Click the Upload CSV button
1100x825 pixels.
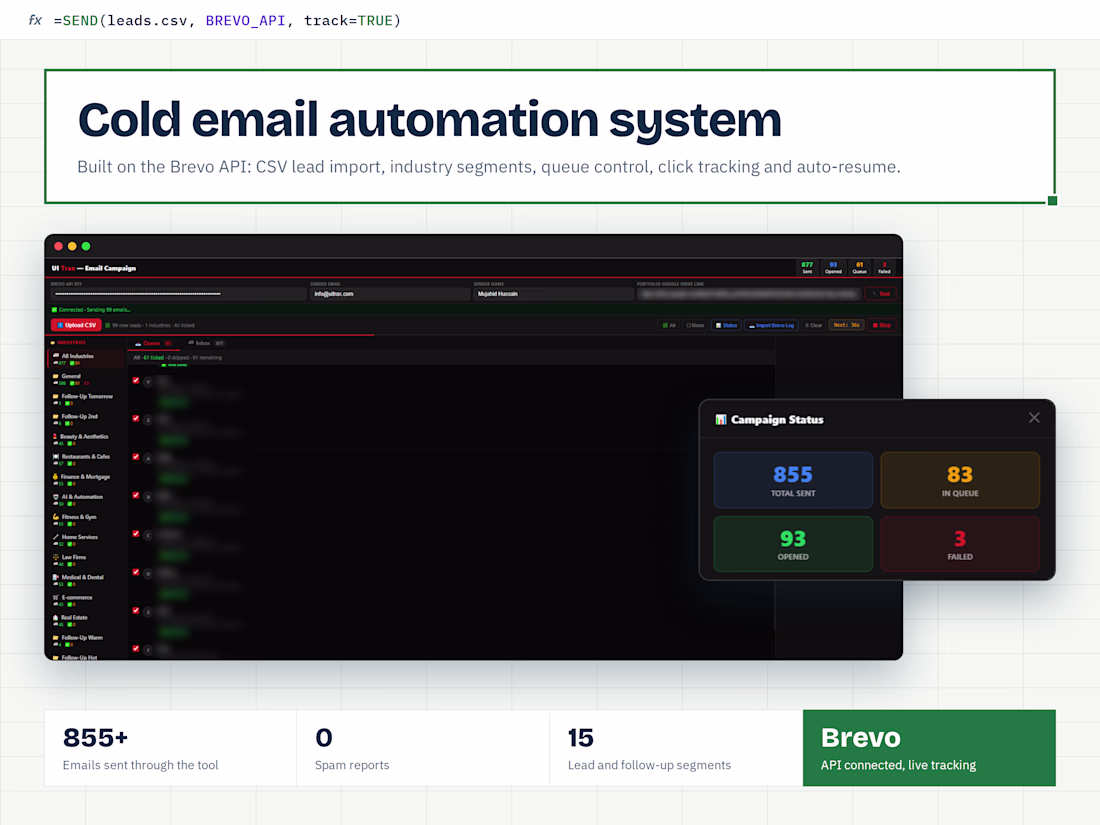[76, 326]
